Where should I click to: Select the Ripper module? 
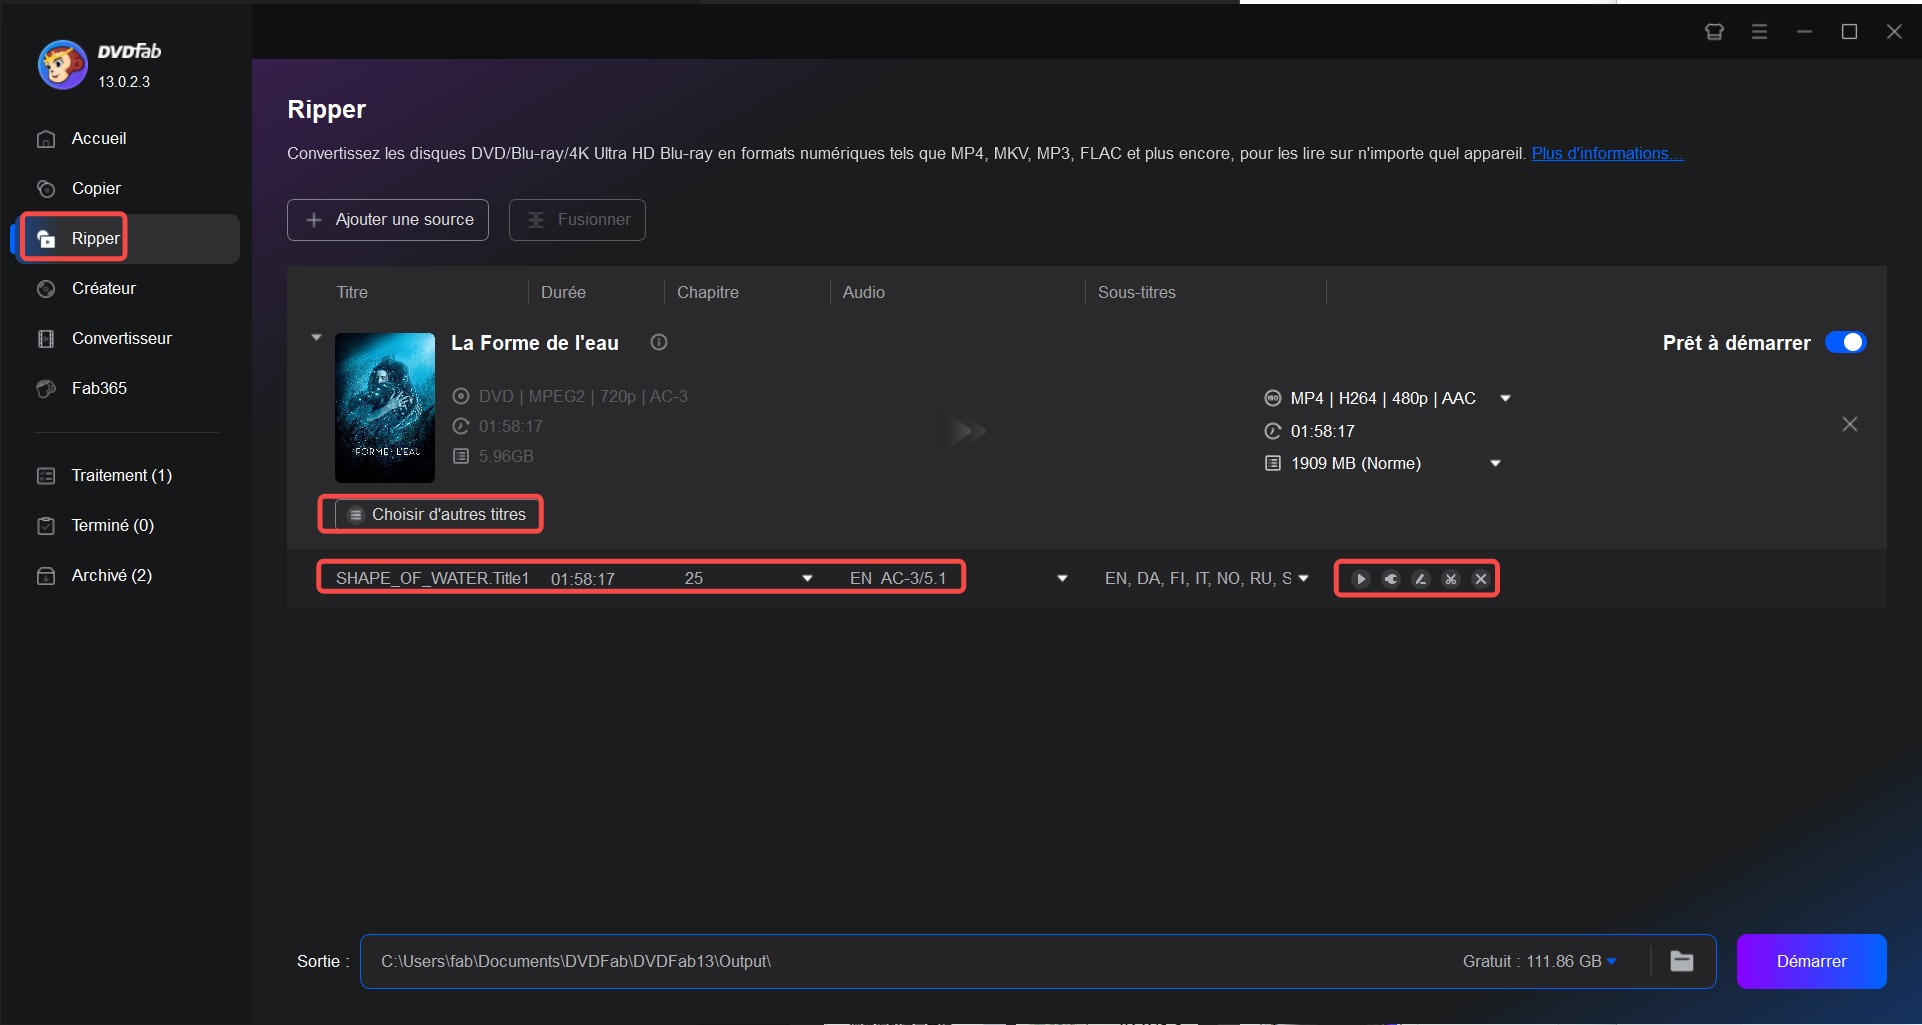tap(127, 238)
